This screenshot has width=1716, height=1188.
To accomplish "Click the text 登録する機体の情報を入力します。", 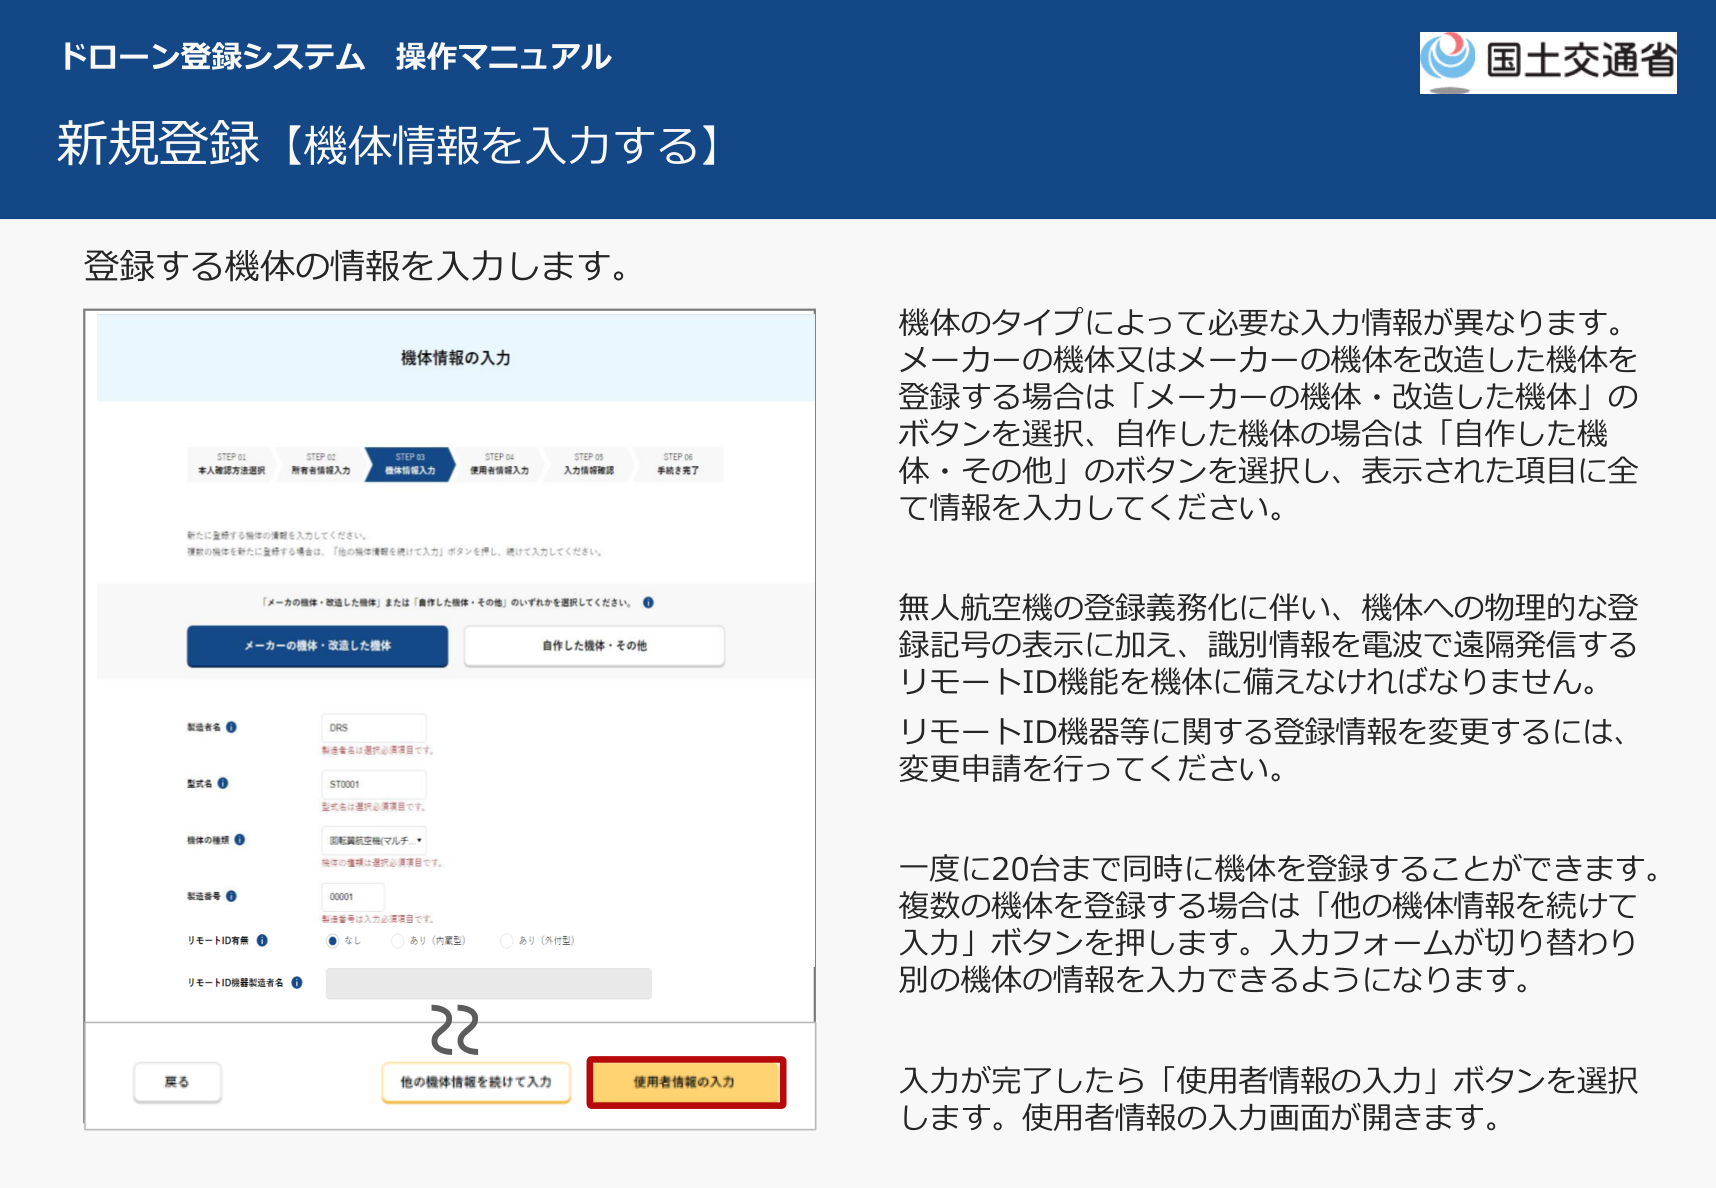I will [357, 266].
